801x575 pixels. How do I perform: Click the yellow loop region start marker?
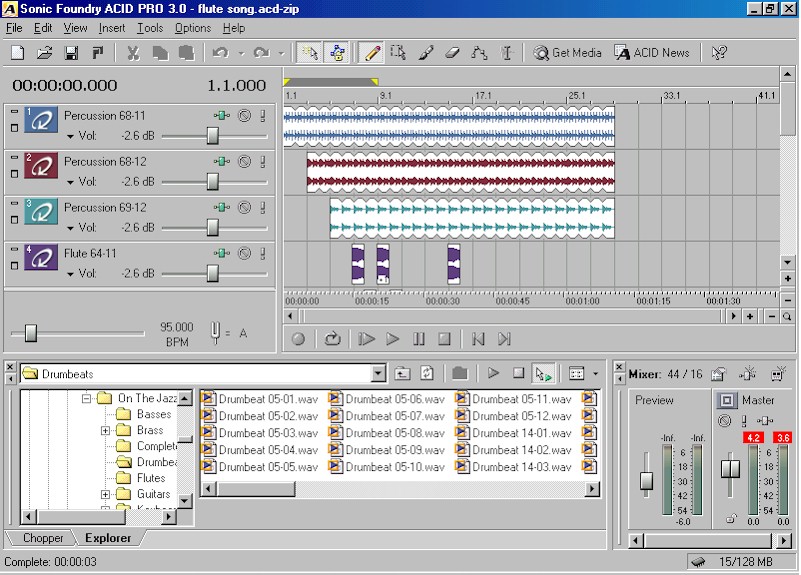click(287, 82)
